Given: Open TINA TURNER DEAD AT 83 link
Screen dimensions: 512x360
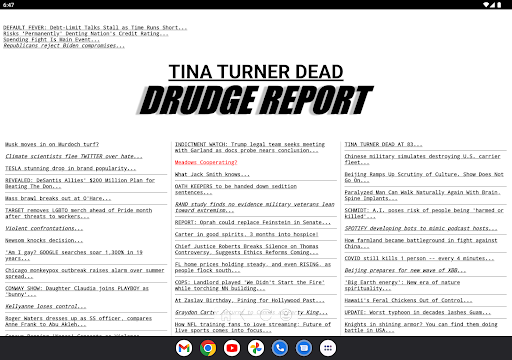Looking at the screenshot, I should 383,144.
